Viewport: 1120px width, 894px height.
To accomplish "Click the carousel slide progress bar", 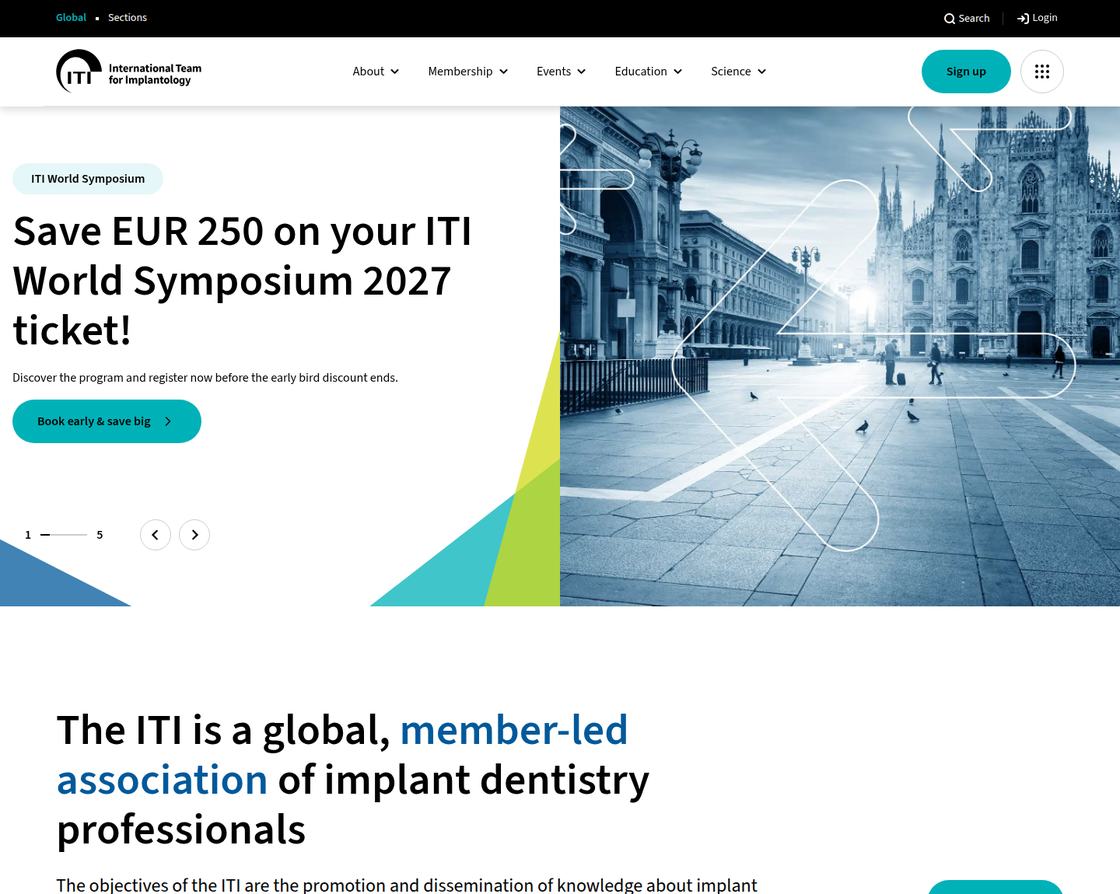I will 64,535.
